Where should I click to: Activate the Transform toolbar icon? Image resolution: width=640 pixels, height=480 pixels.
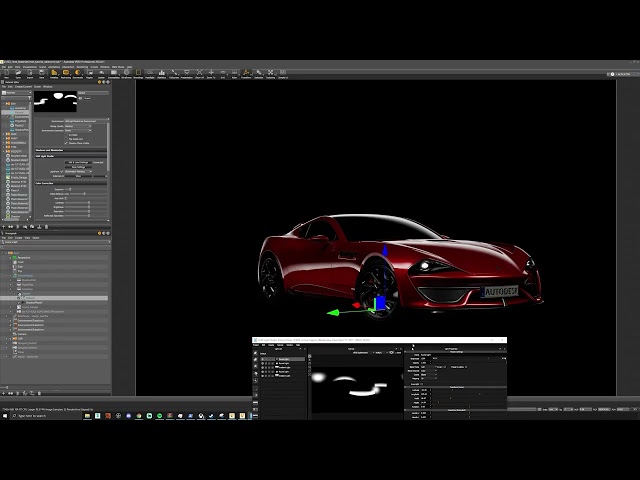click(x=246, y=73)
